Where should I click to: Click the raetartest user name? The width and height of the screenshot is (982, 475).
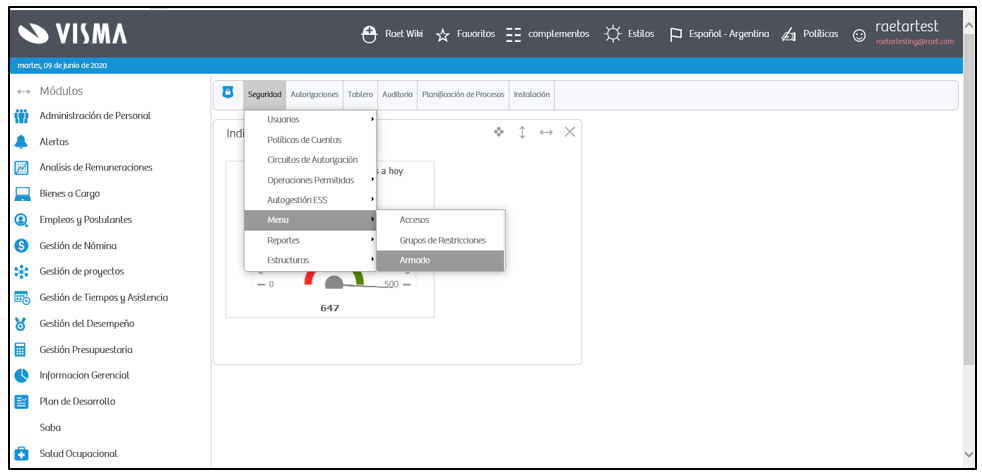tap(906, 27)
